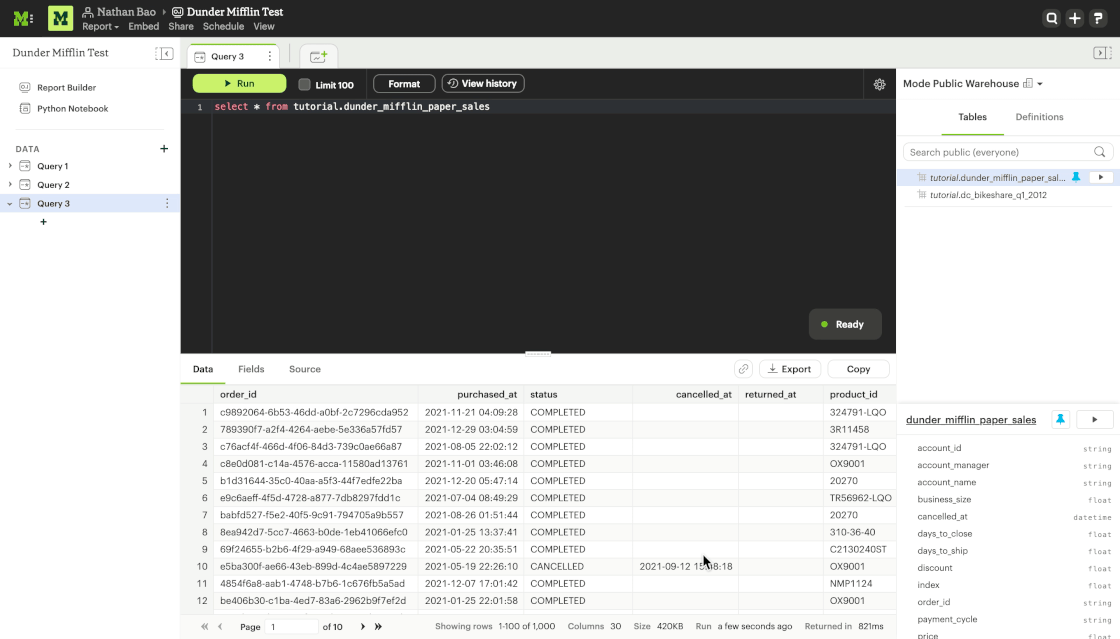Image resolution: width=1120 pixels, height=639 pixels.
Task: Click the Ready status indicator
Action: pos(845,324)
